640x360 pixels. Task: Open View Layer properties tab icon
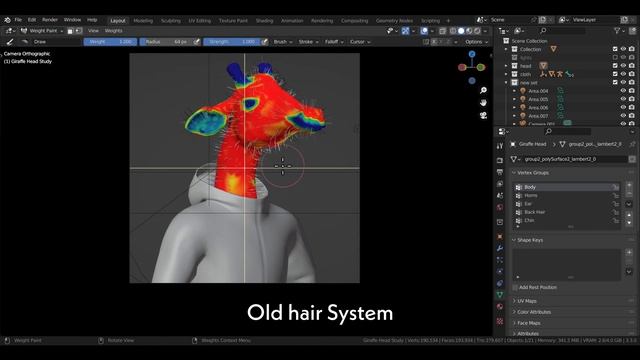pyautogui.click(x=500, y=184)
